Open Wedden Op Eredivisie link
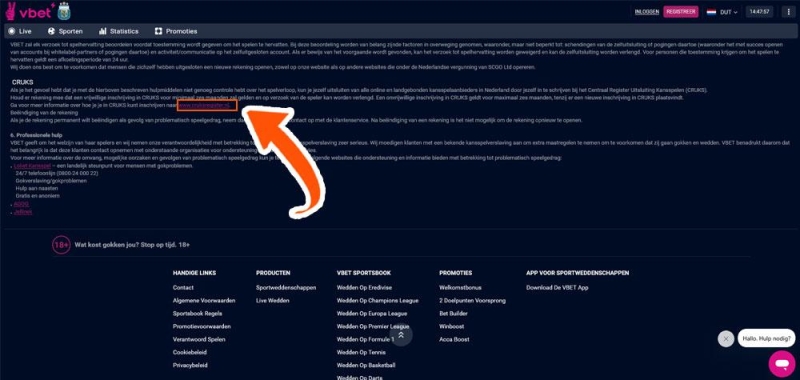Viewport: 800px width, 380px height. [364, 288]
